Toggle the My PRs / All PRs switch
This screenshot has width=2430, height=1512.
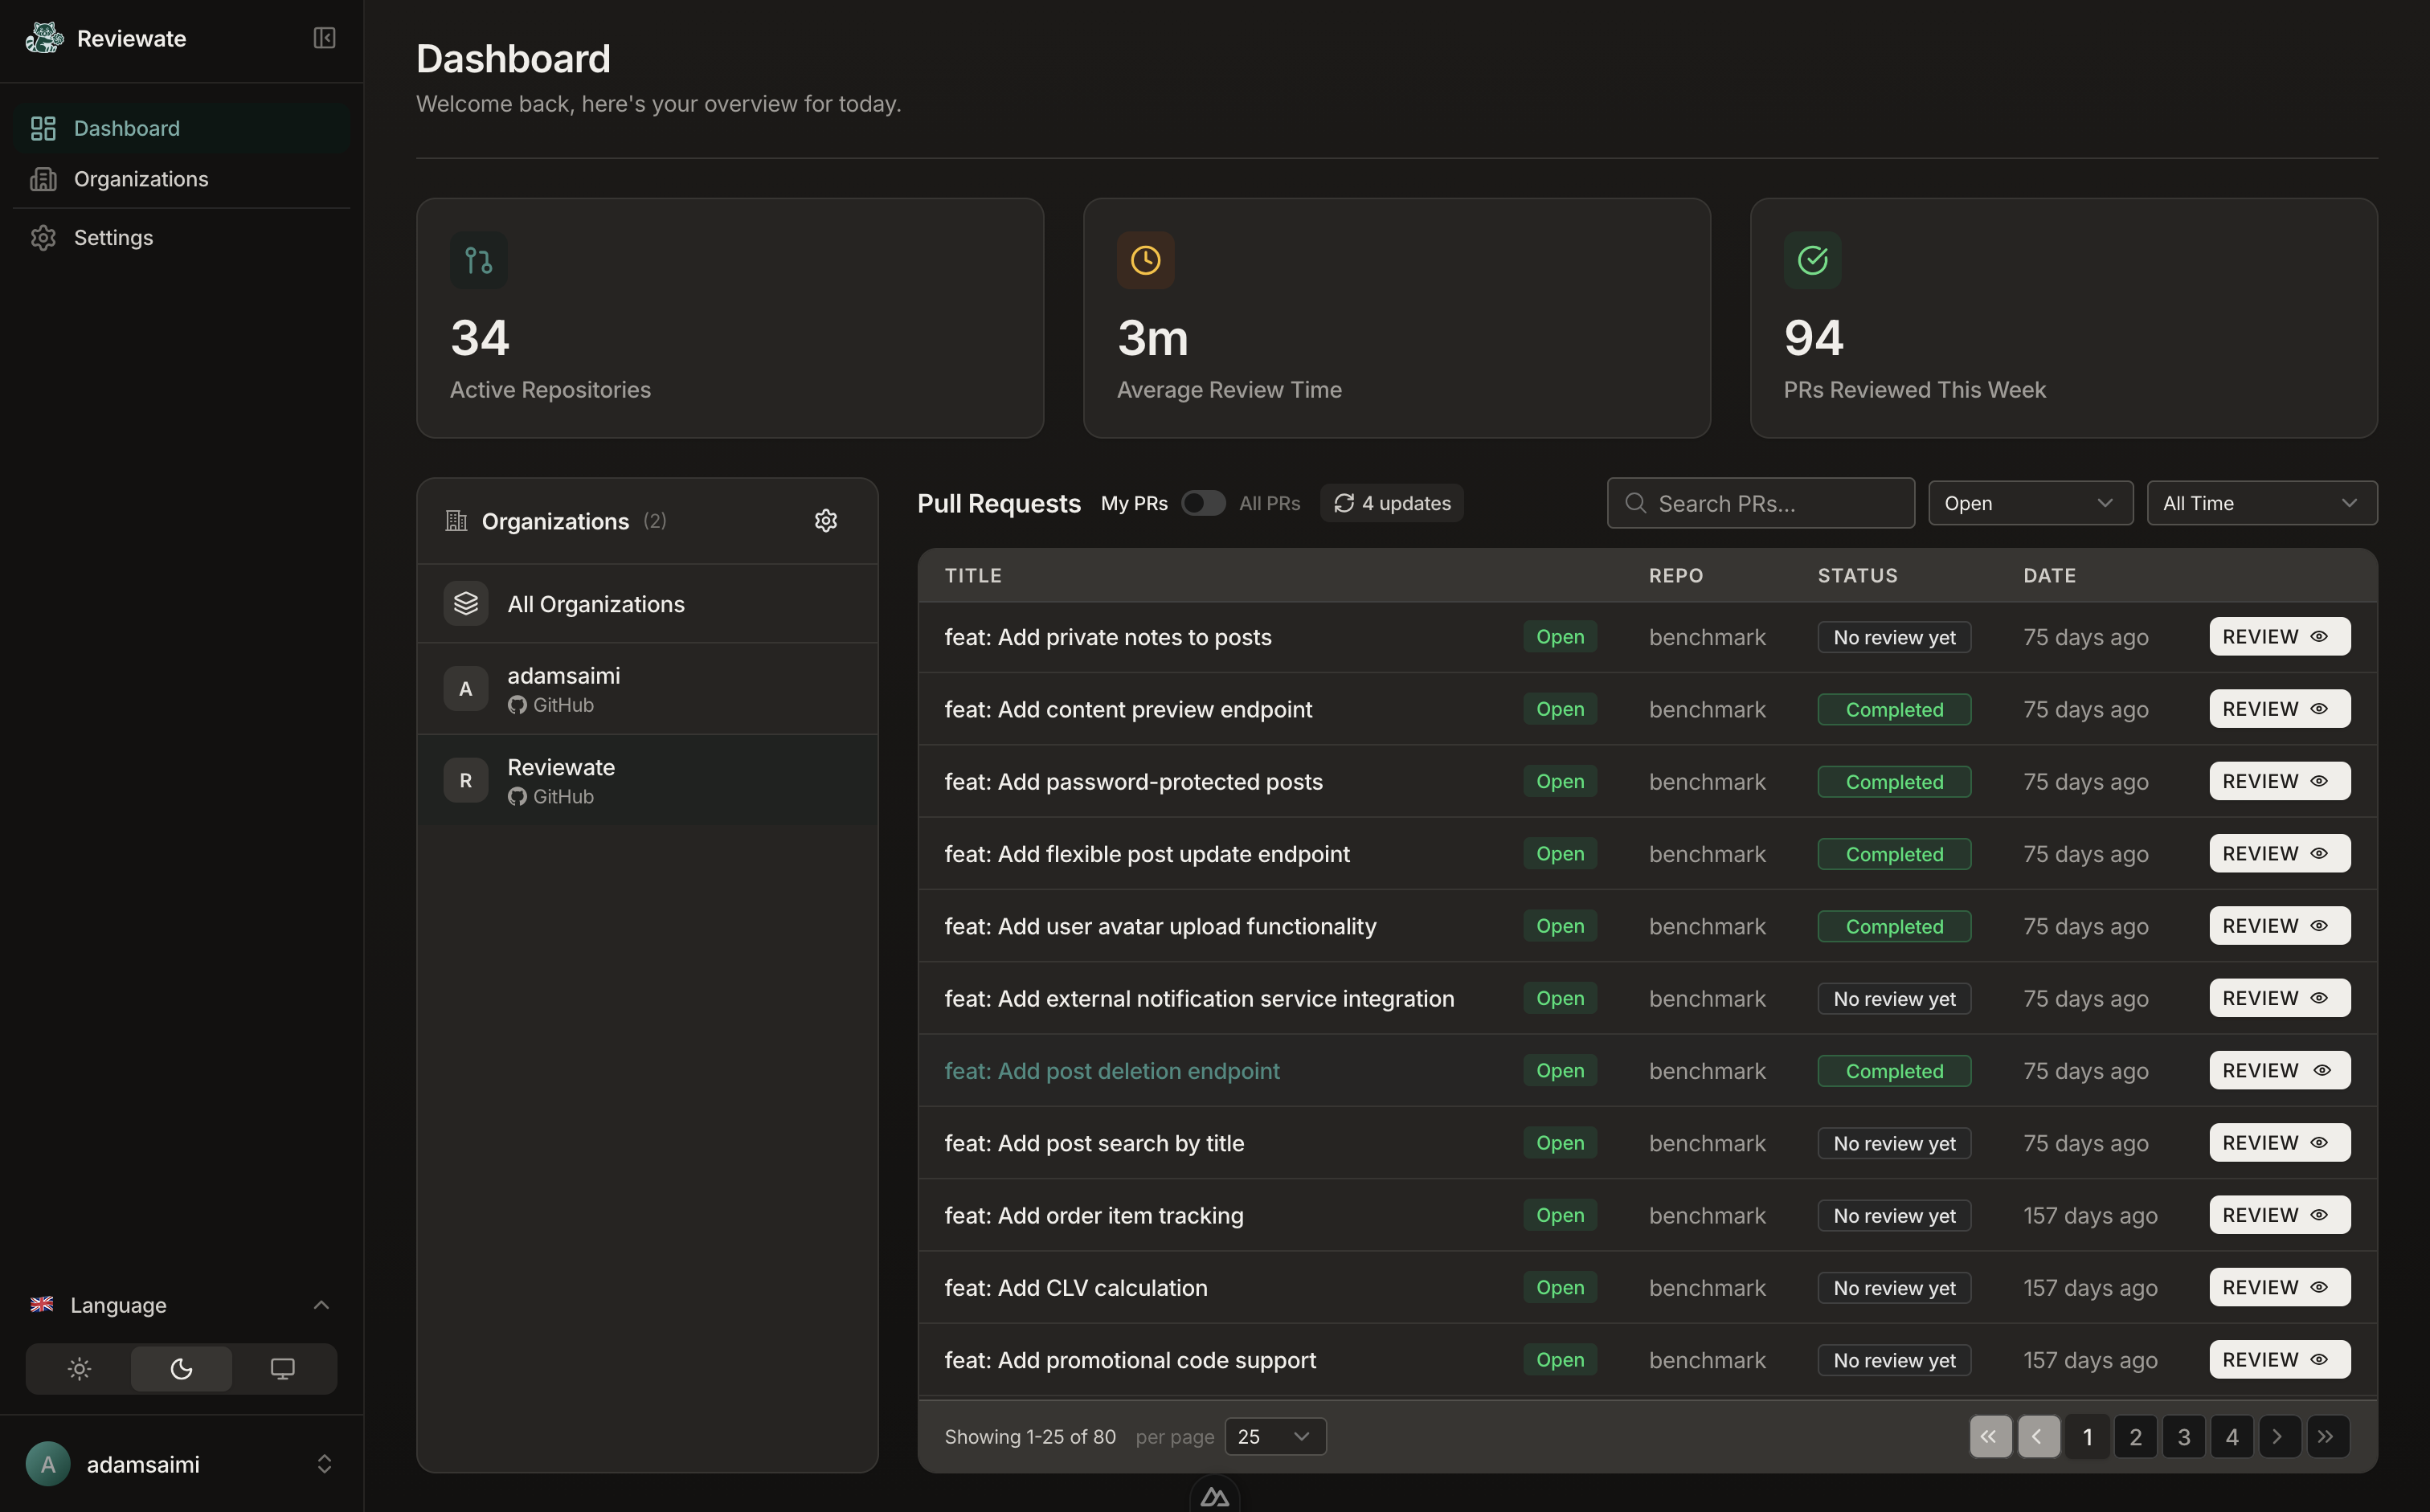pyautogui.click(x=1203, y=503)
